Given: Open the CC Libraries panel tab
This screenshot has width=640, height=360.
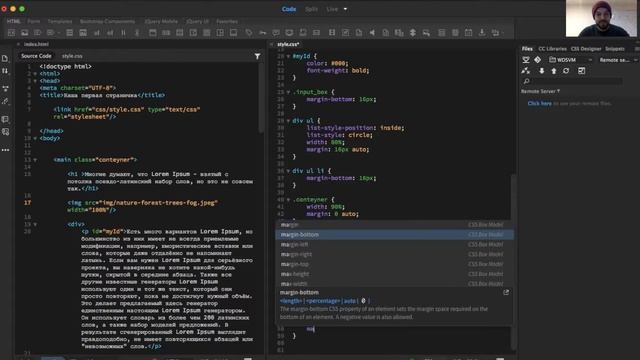Looking at the screenshot, I should [x=552, y=49].
